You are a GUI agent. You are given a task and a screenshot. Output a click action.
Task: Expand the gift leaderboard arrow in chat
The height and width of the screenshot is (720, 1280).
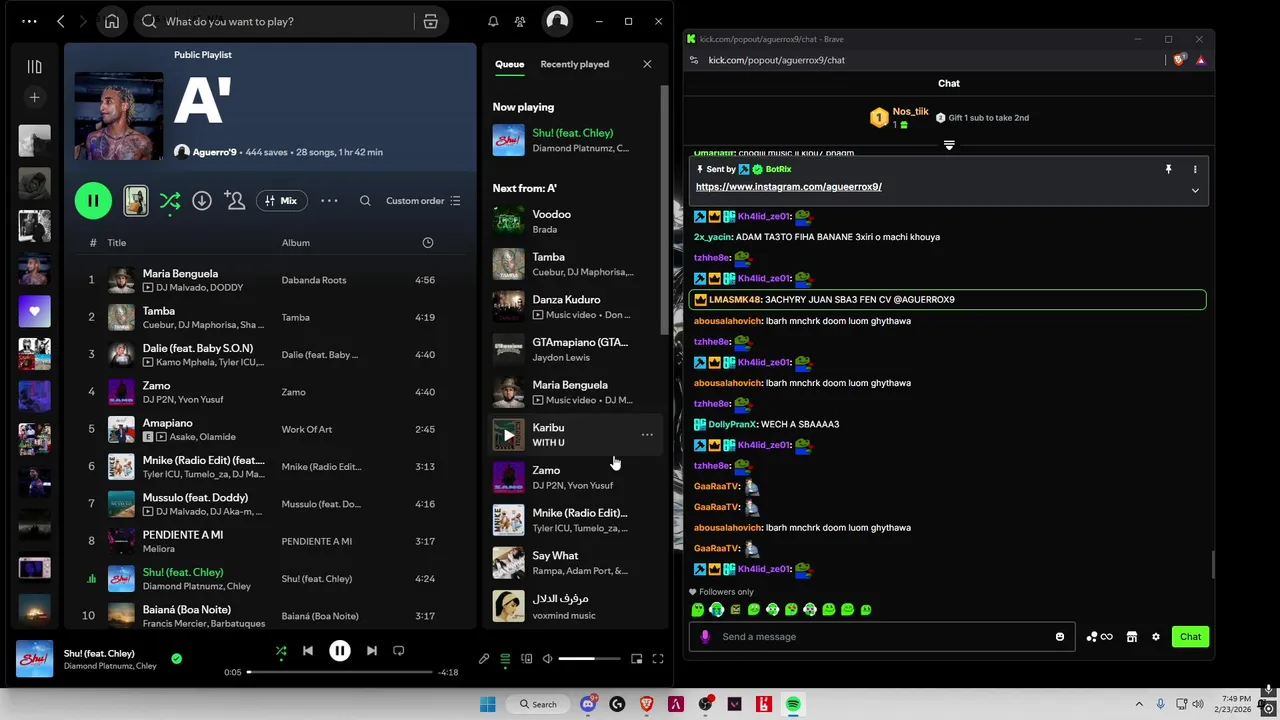point(949,145)
